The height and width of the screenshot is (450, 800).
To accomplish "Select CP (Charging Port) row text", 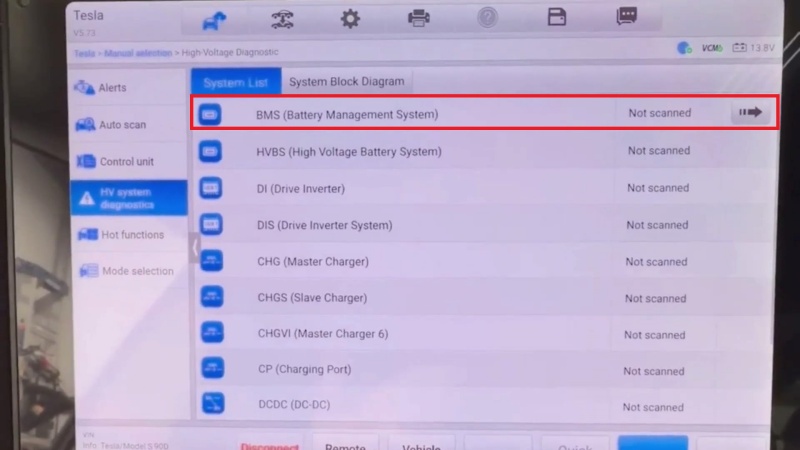I will [305, 369].
